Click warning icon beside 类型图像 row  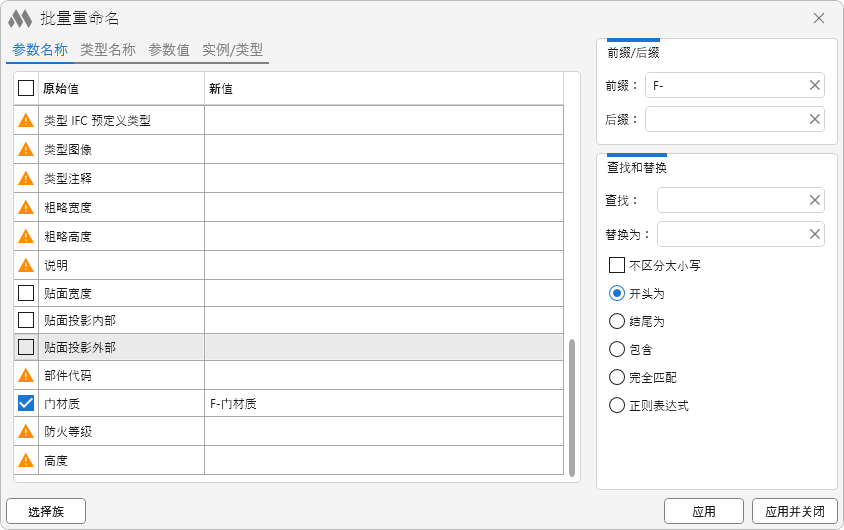tap(26, 150)
